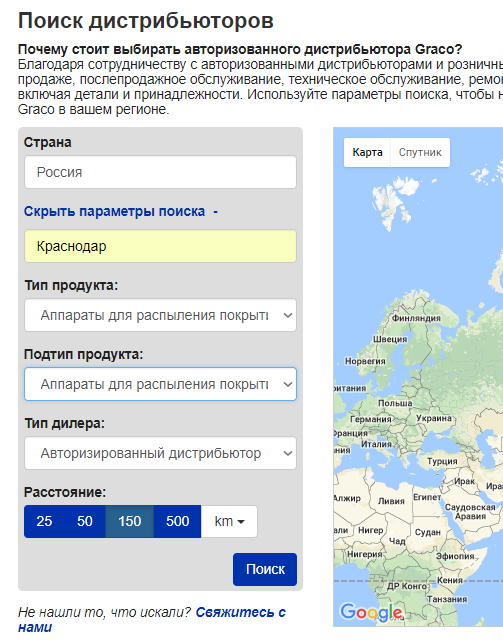The width and height of the screenshot is (503, 644).
Task: Open the km units dropdown
Action: point(229,521)
